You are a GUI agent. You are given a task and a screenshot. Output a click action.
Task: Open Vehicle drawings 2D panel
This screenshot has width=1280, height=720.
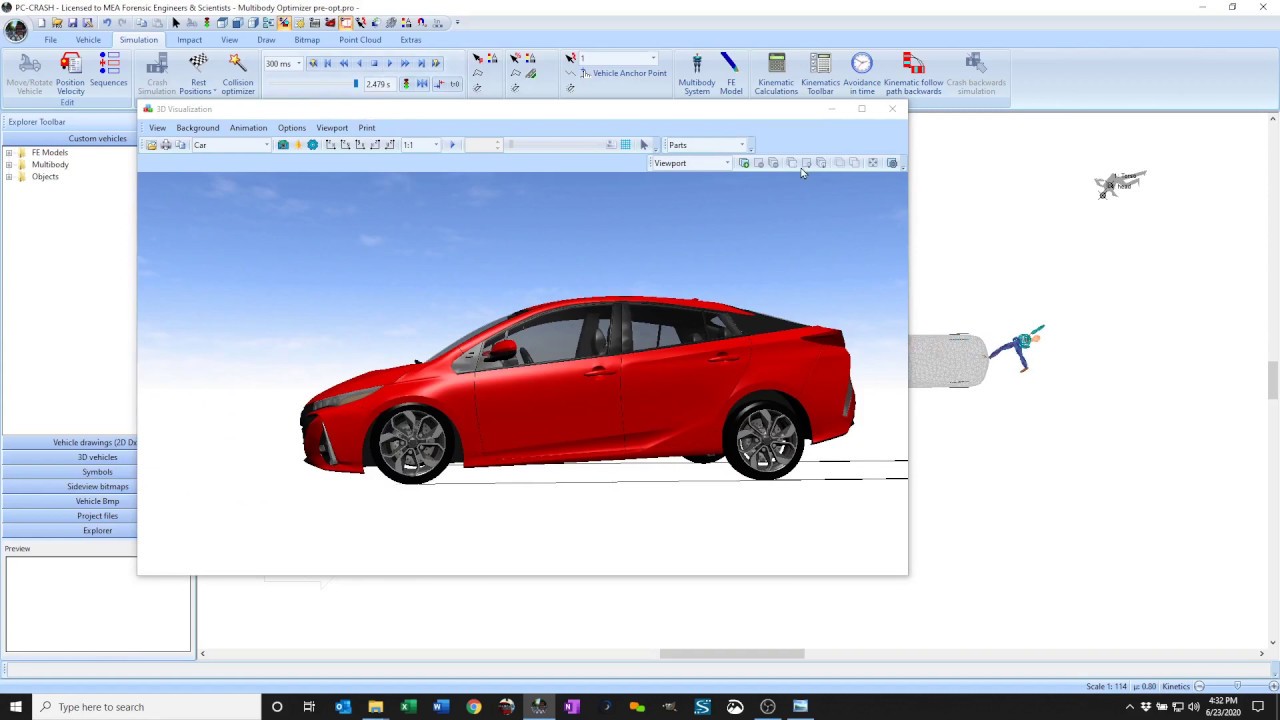[69, 442]
